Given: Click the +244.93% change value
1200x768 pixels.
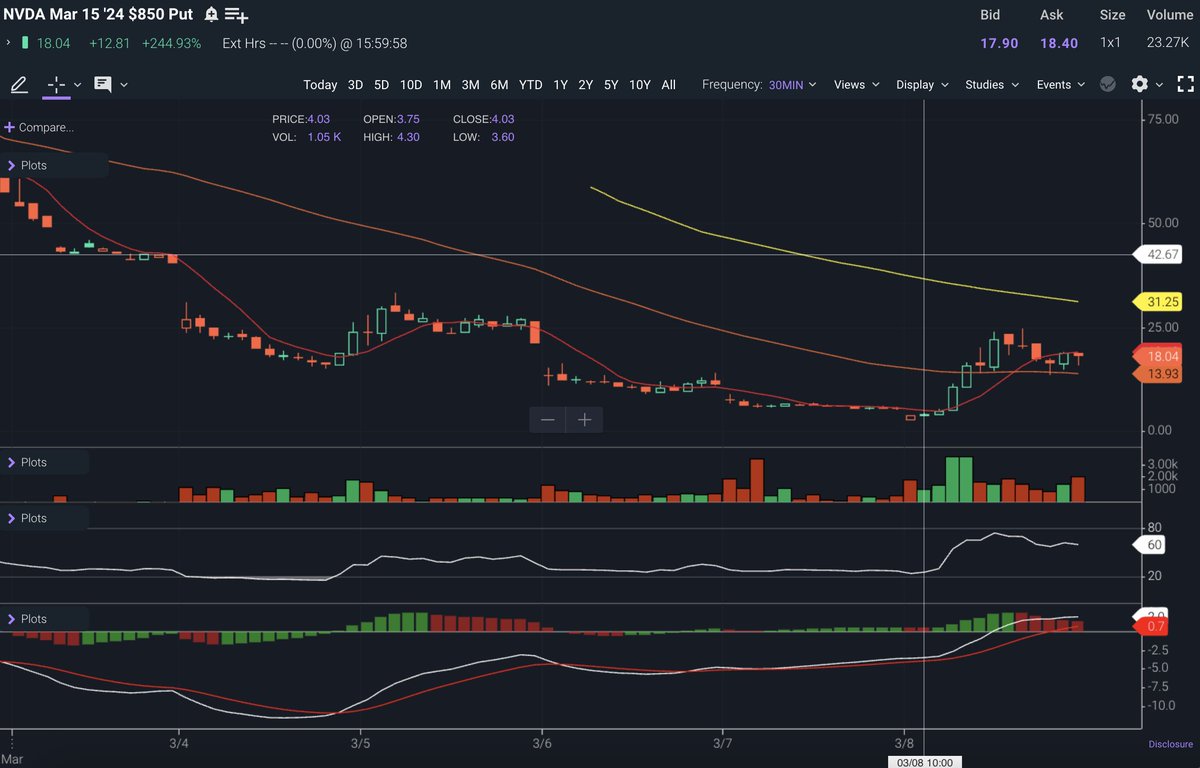Looking at the screenshot, I should pos(171,43).
